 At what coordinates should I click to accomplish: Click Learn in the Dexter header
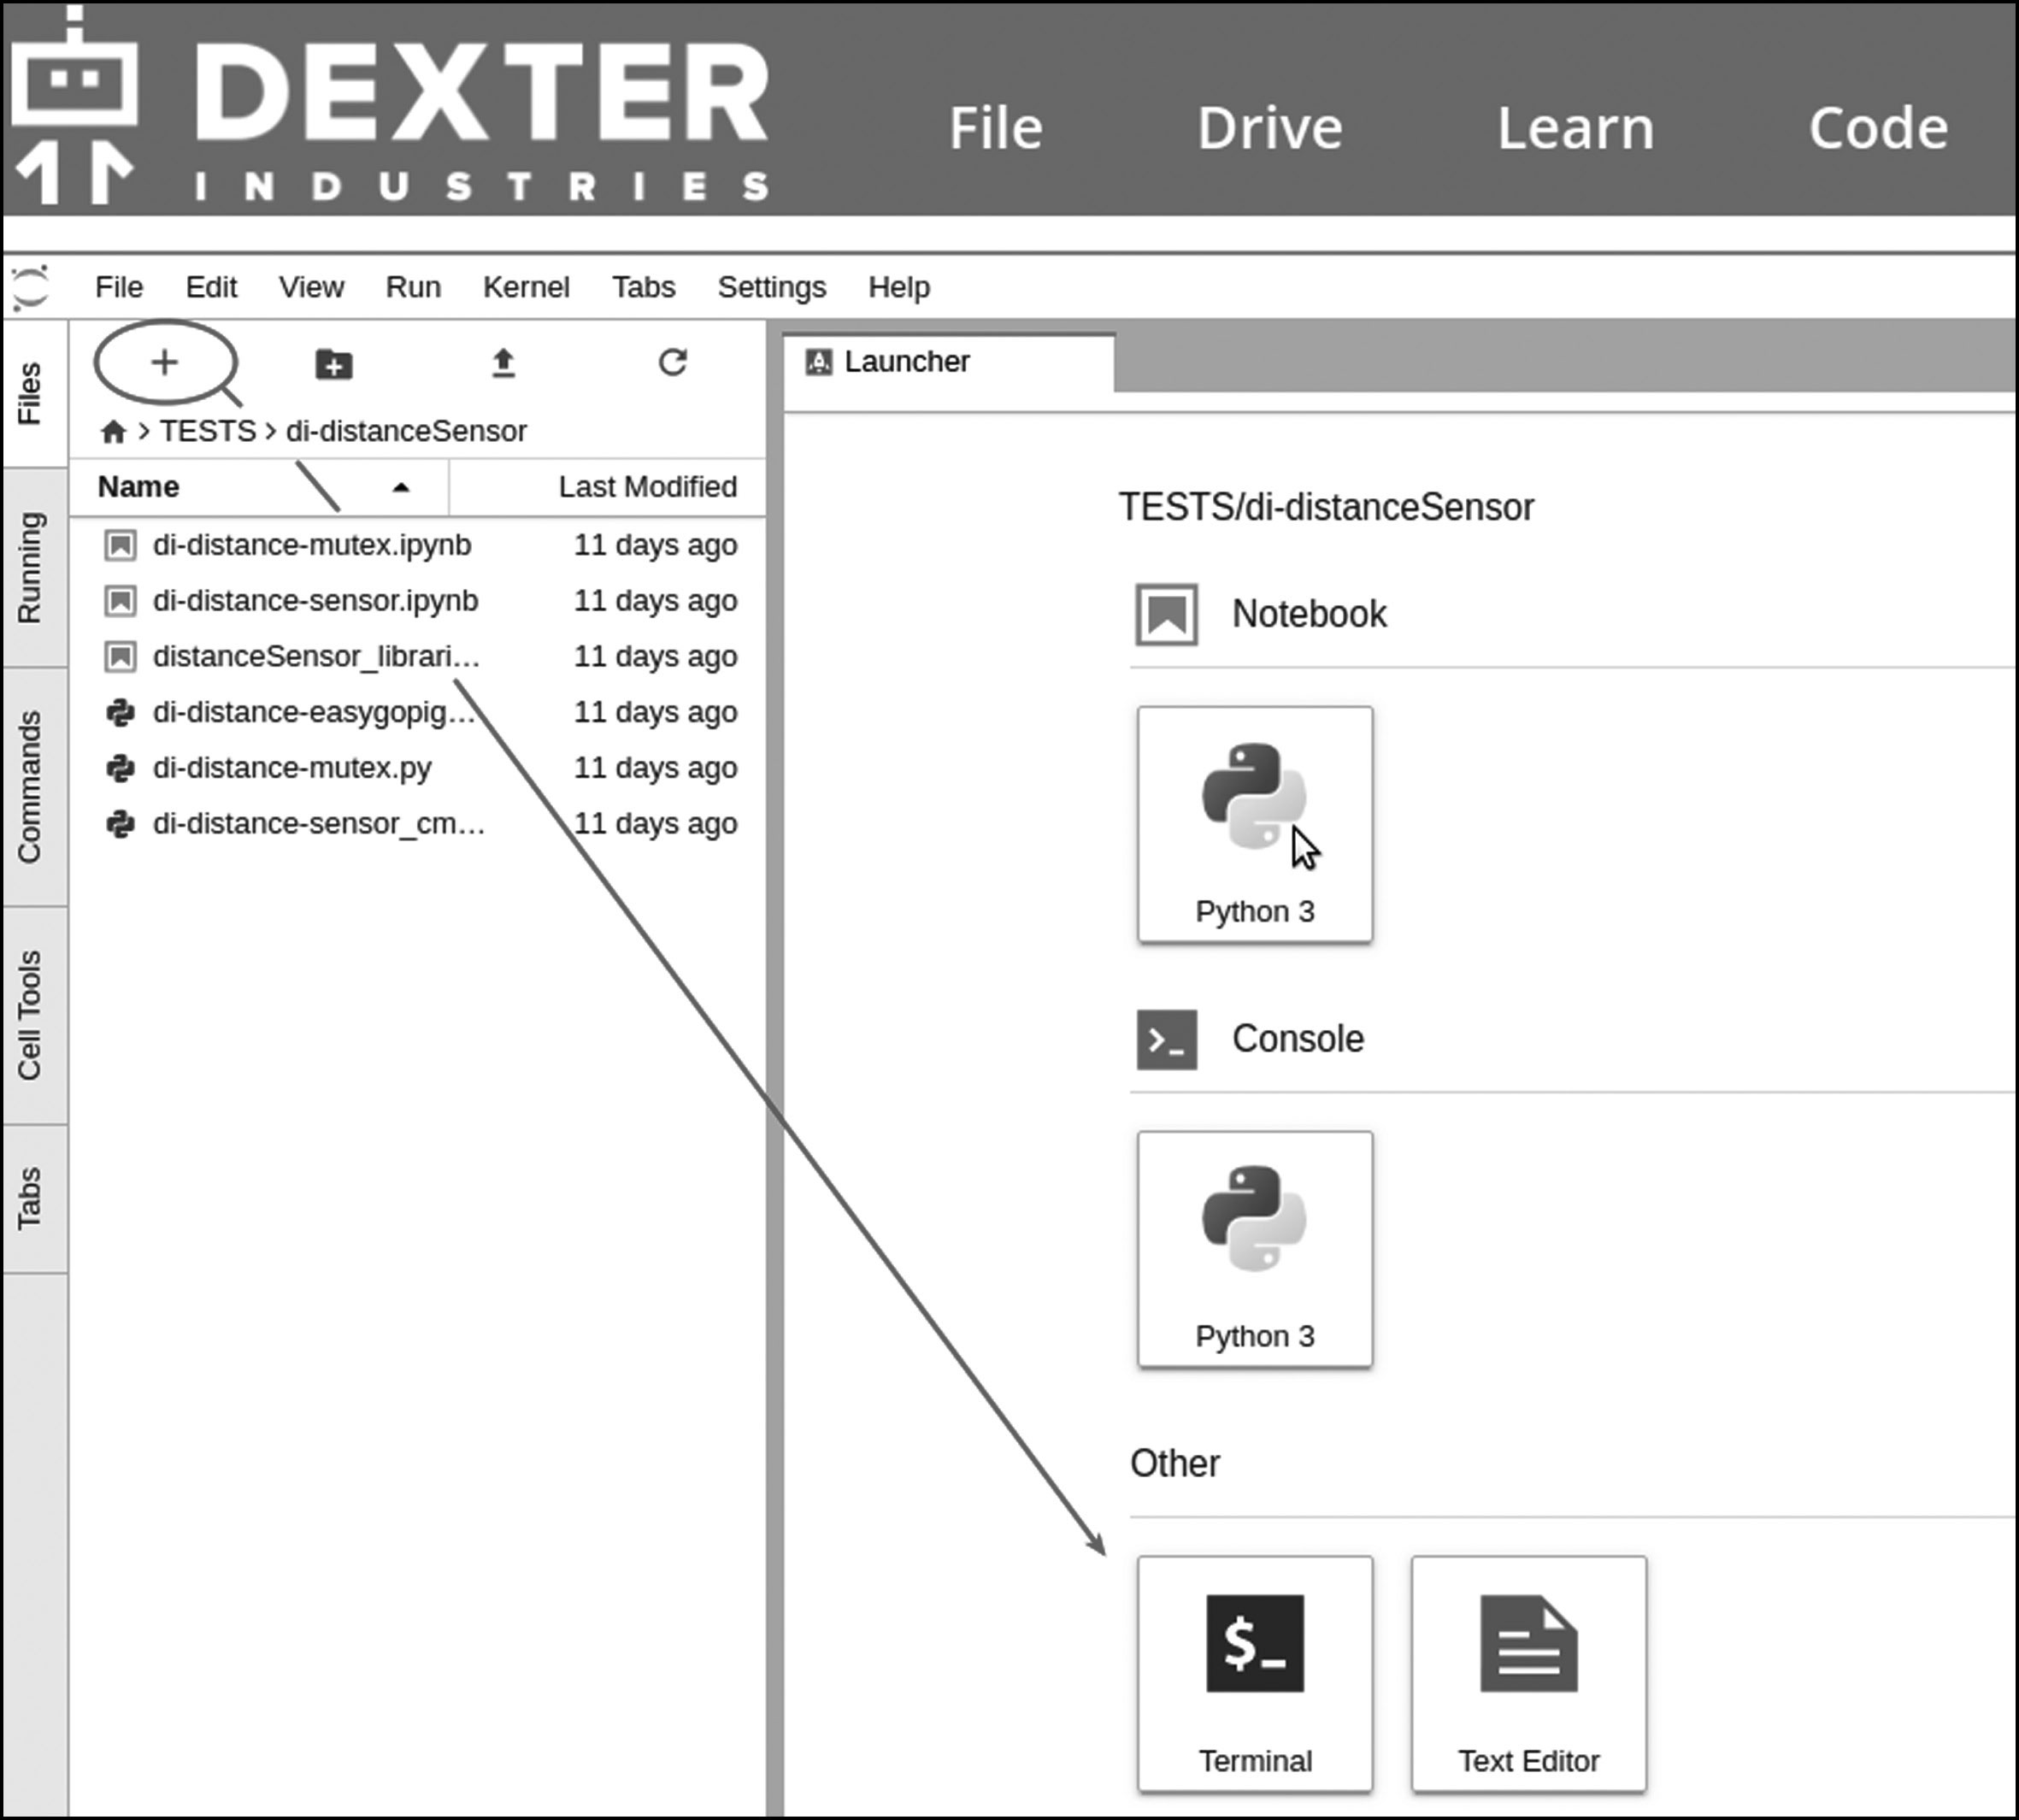click(1574, 128)
